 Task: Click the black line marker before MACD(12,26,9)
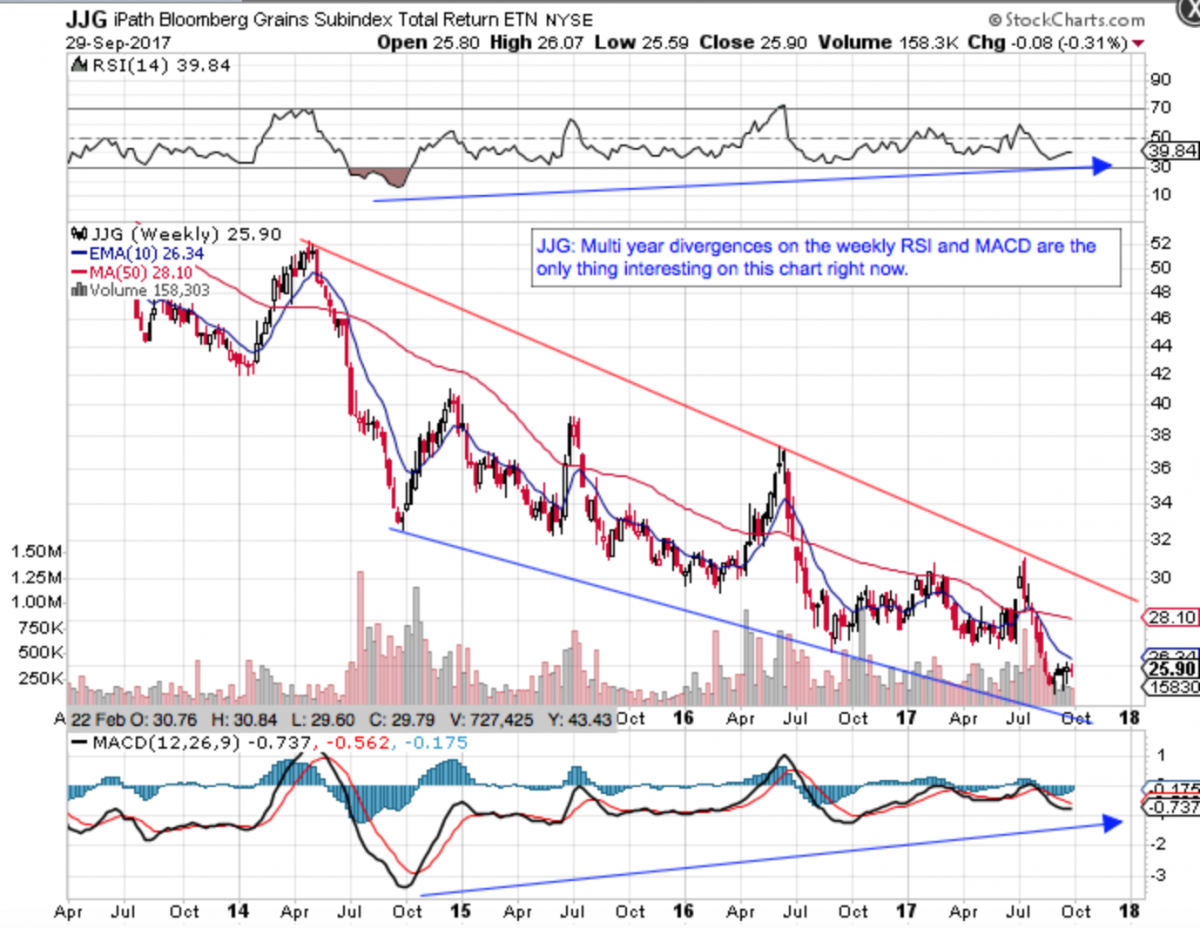(x=77, y=741)
